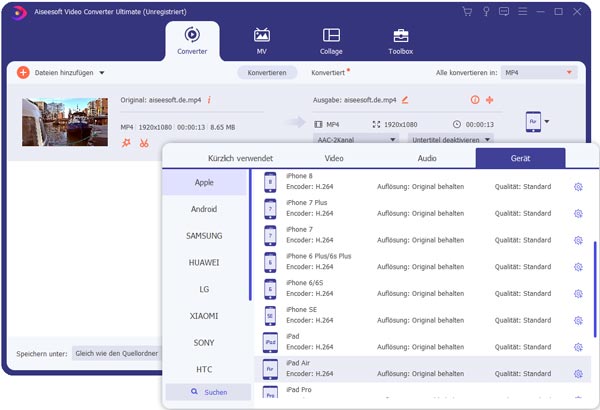The image size is (600, 410).
Task: Open the hamburger menu icon
Action: [523, 11]
